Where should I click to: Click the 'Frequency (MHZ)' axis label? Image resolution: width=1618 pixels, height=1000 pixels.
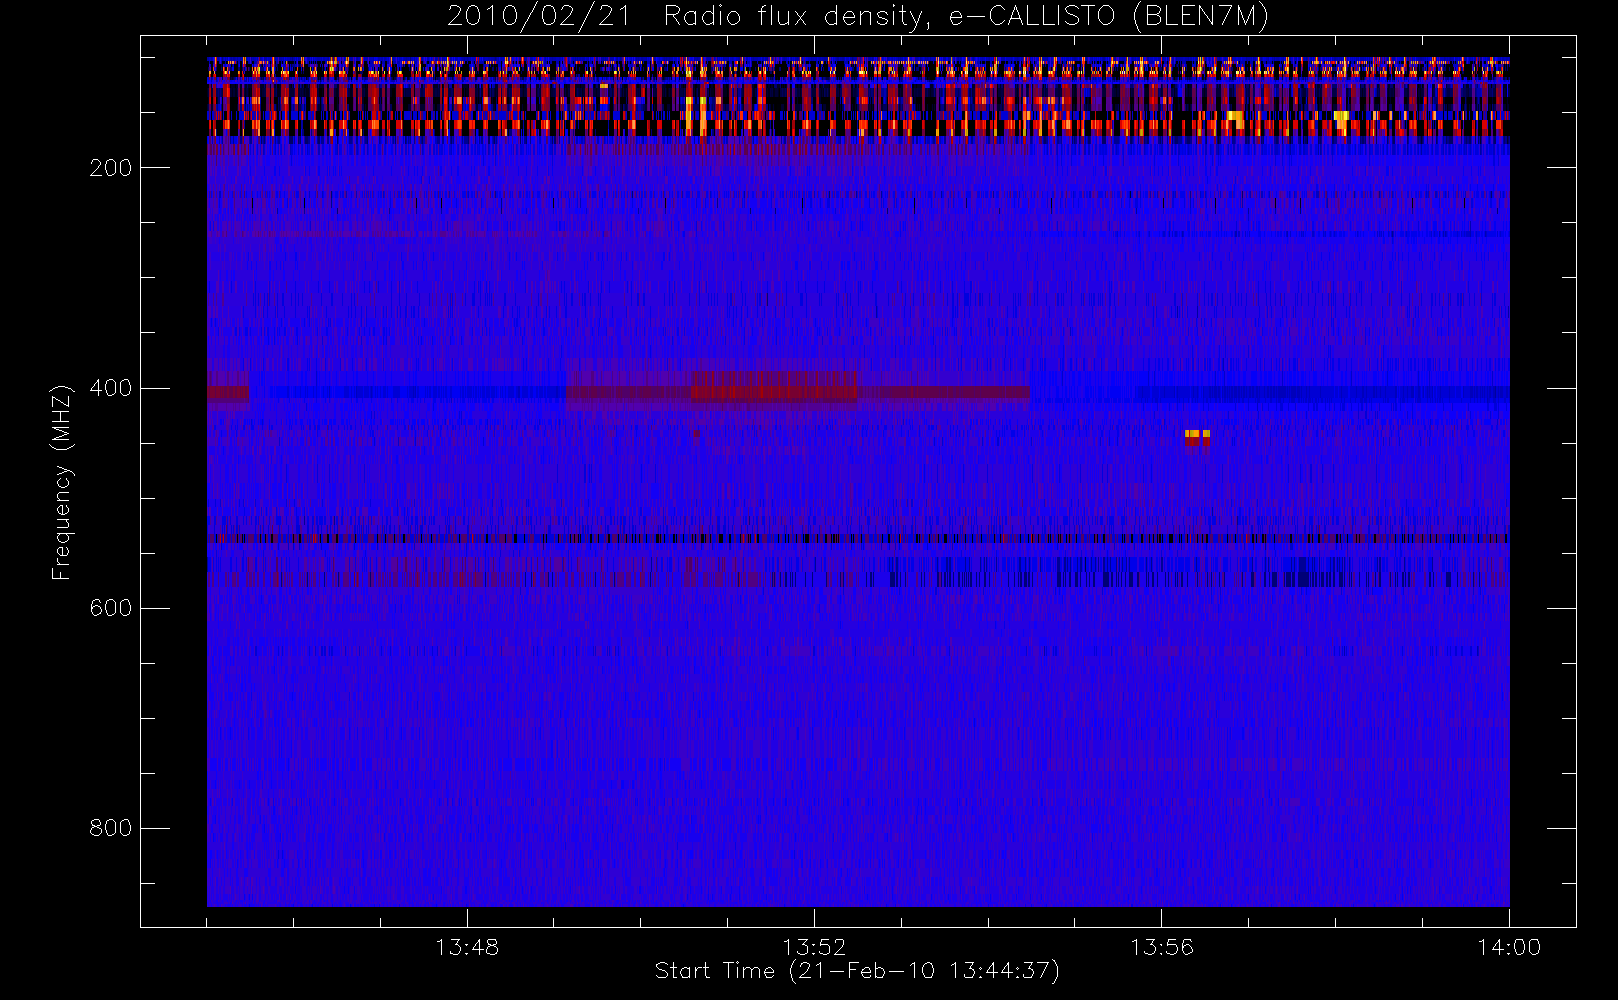tap(62, 483)
